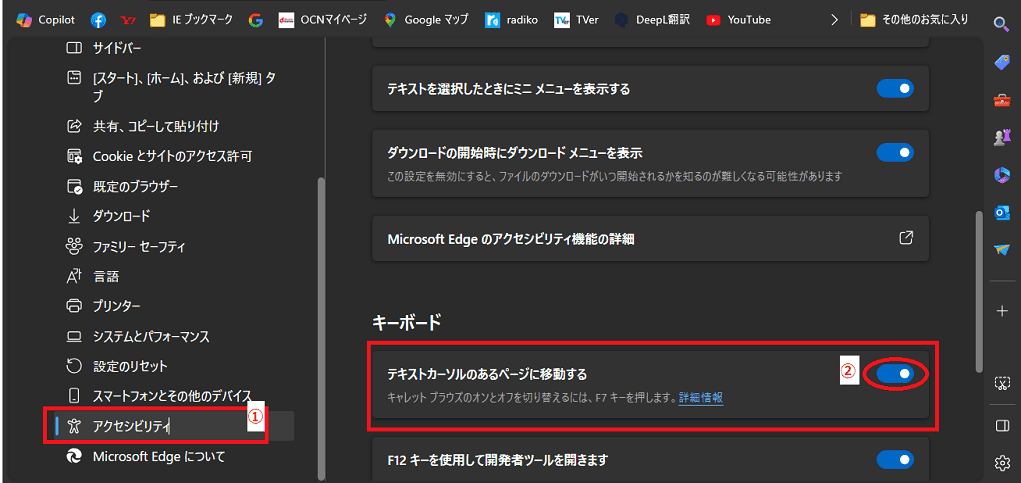The height and width of the screenshot is (483, 1021).
Task: Expand the bookmarks bar overflow chevron
Action: tap(834, 19)
